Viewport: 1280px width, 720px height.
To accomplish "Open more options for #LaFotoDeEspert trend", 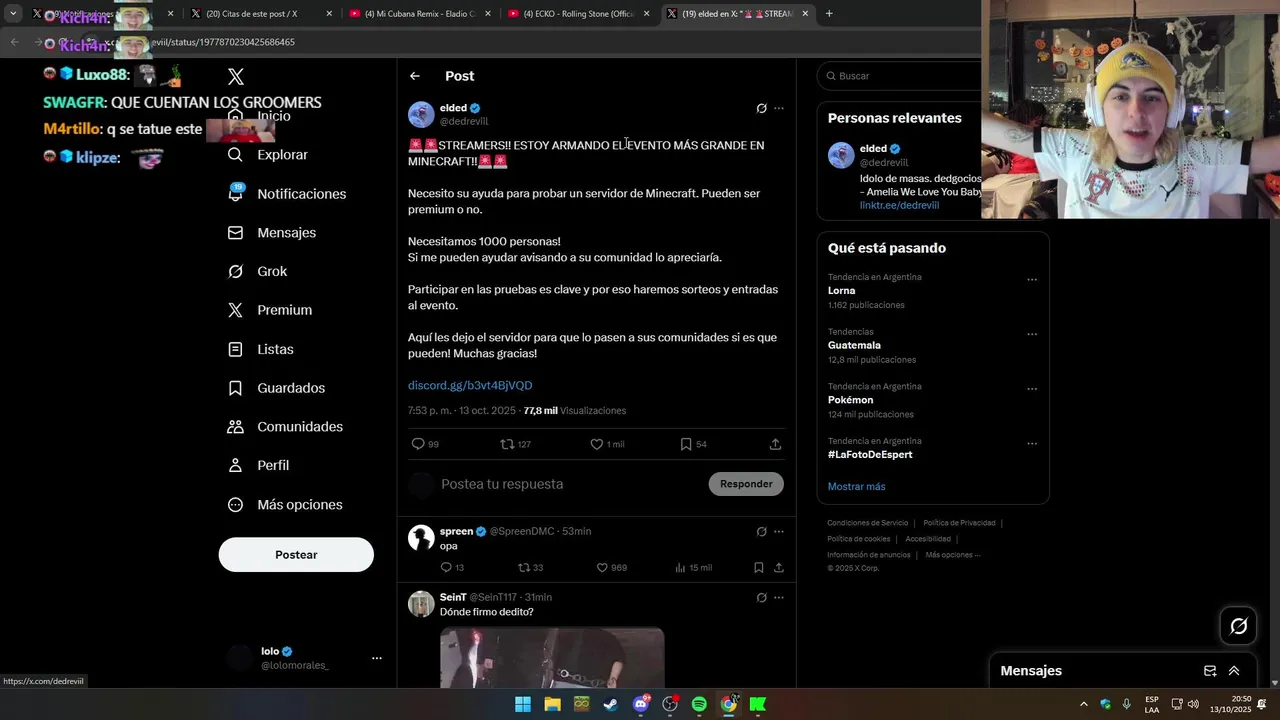I will (1032, 444).
